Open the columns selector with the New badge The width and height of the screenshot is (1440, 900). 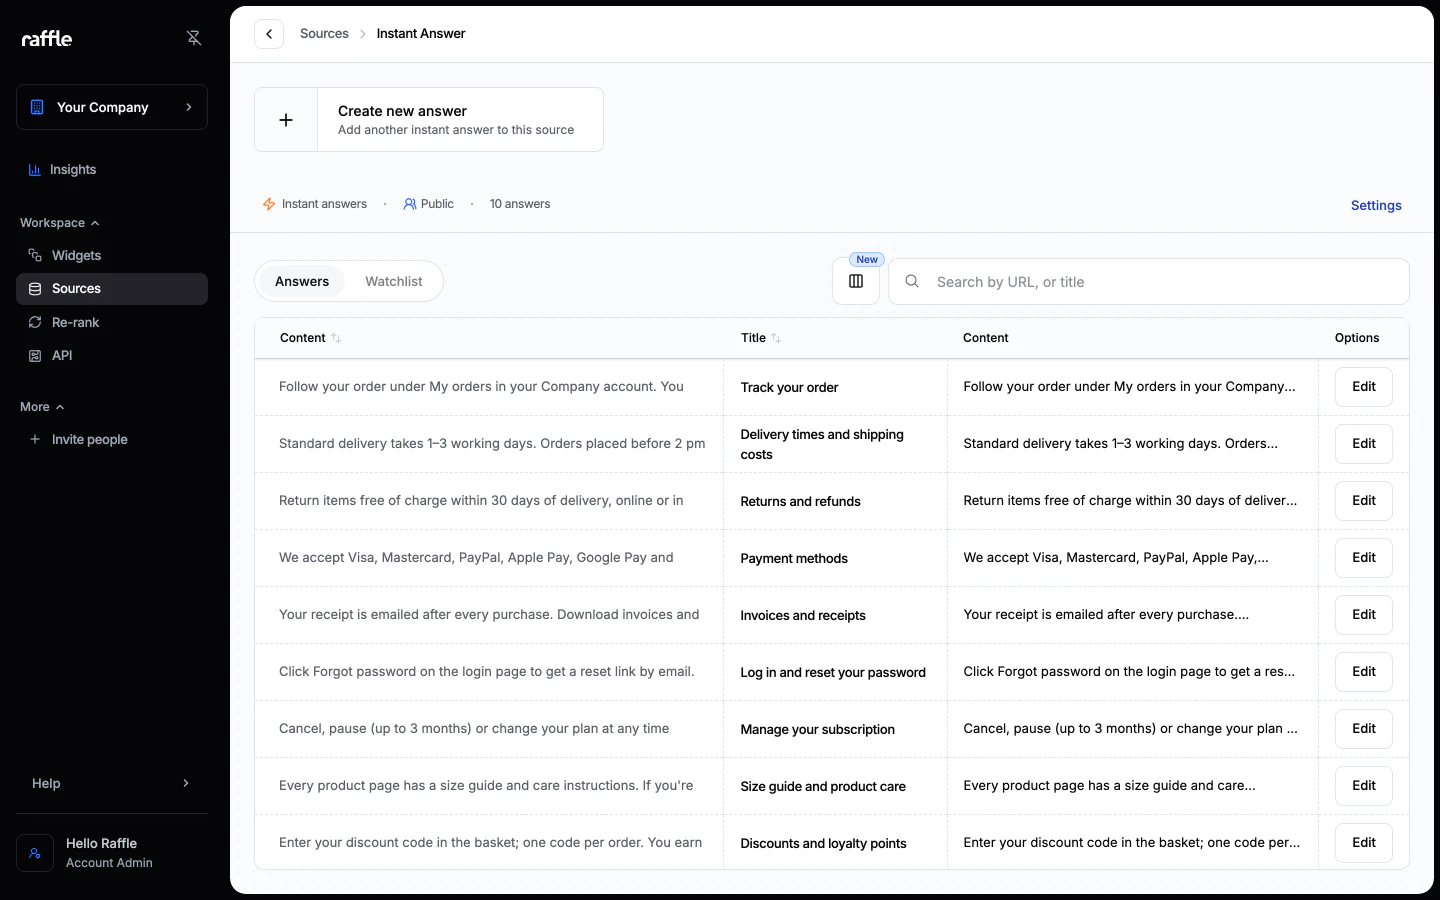click(x=856, y=282)
